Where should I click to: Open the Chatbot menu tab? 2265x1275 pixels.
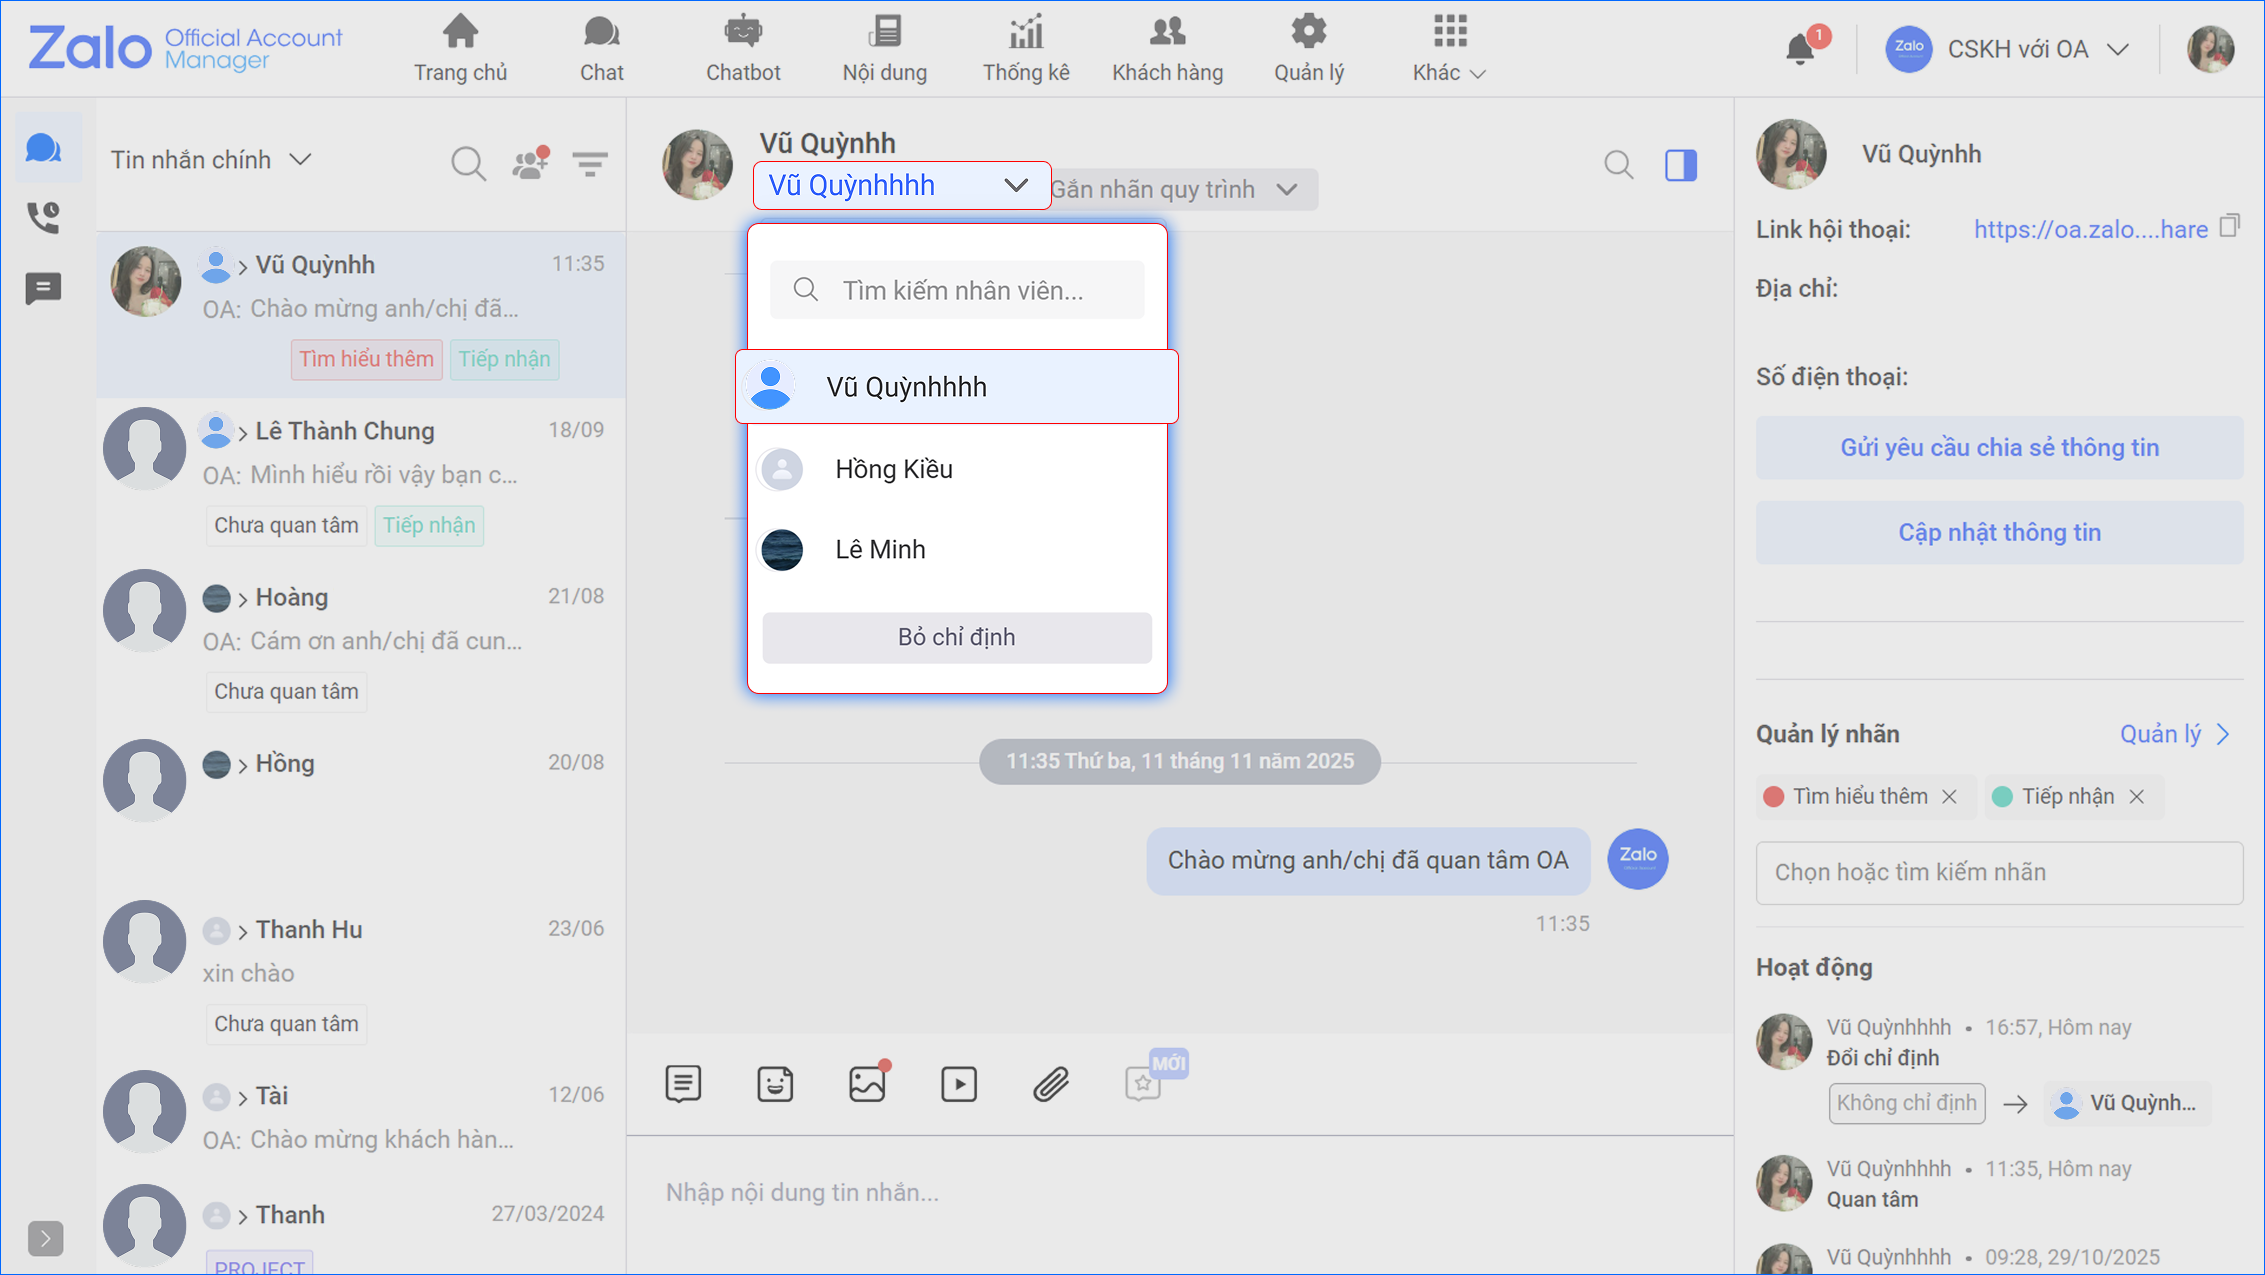[743, 48]
